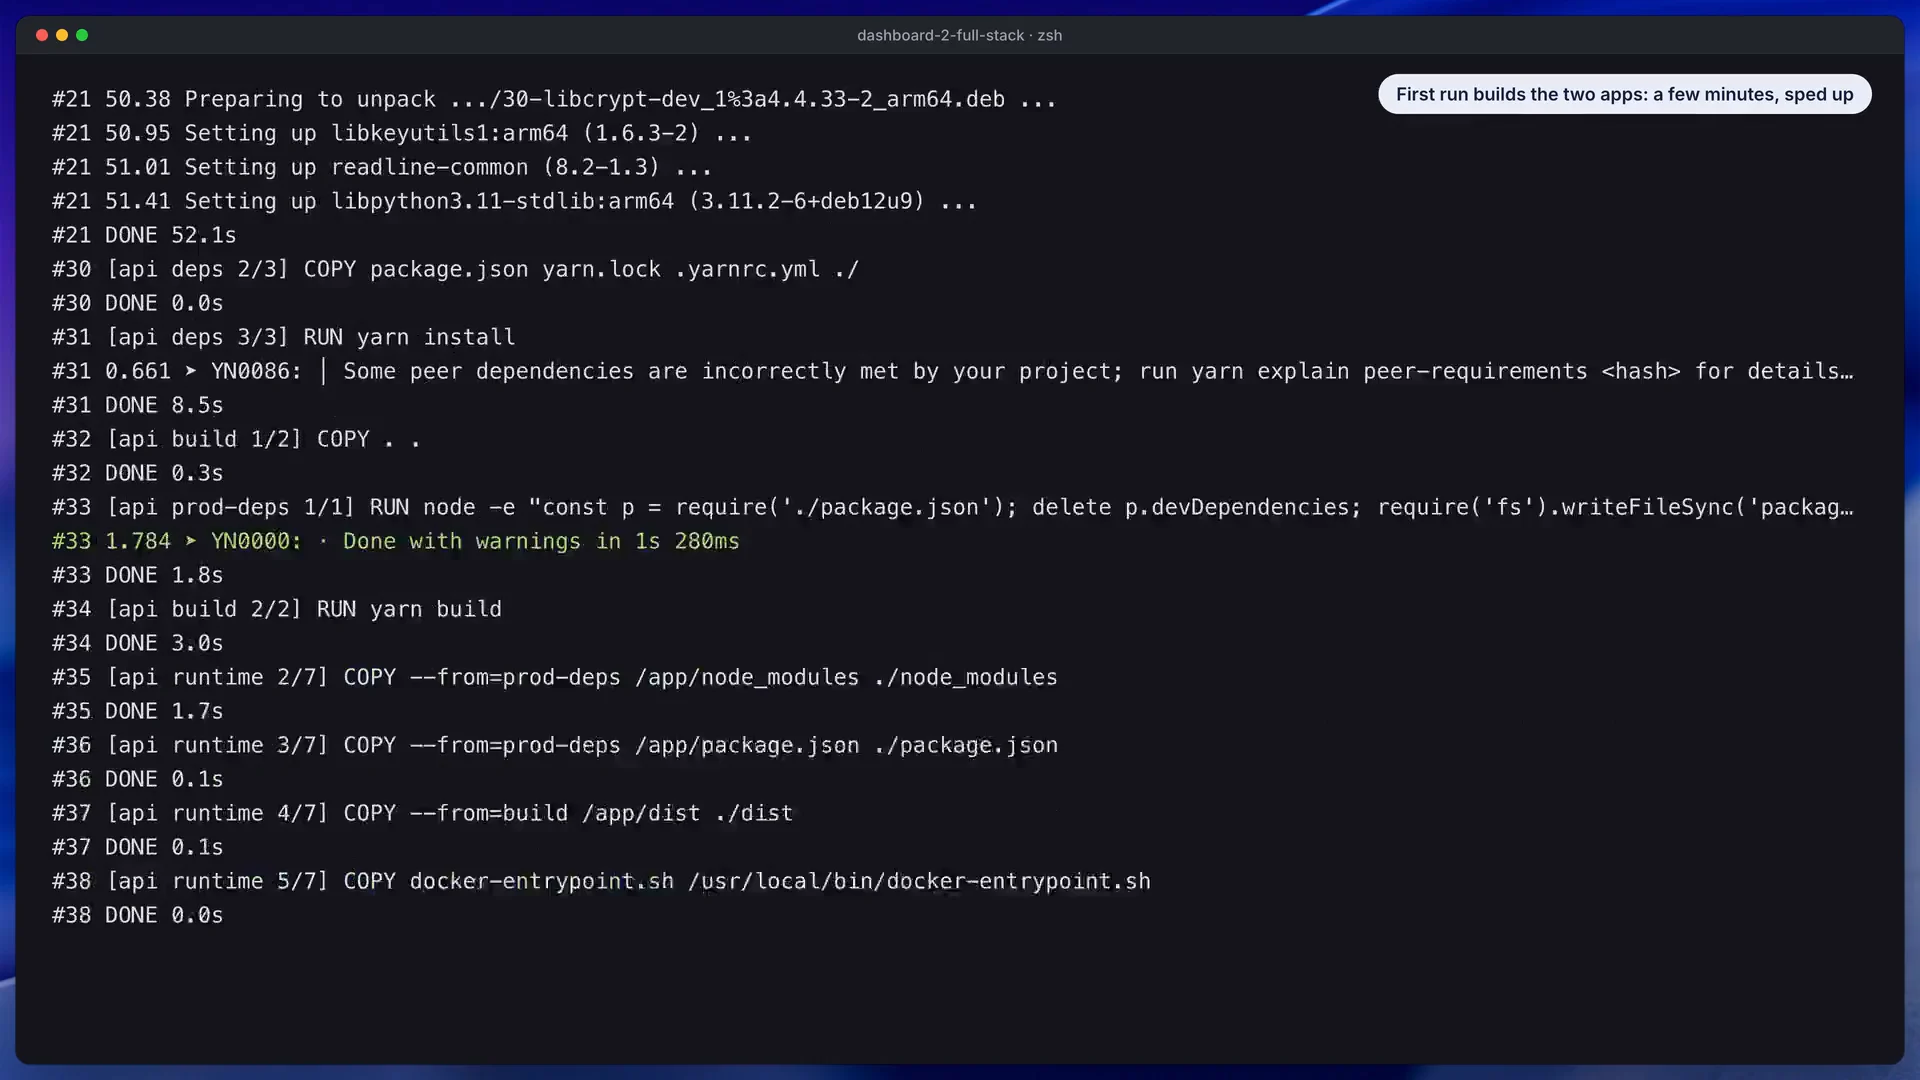Click the '[api prod-deps 1/1] RUN node -e' line
This screenshot has height=1080, width=1920.
point(952,507)
